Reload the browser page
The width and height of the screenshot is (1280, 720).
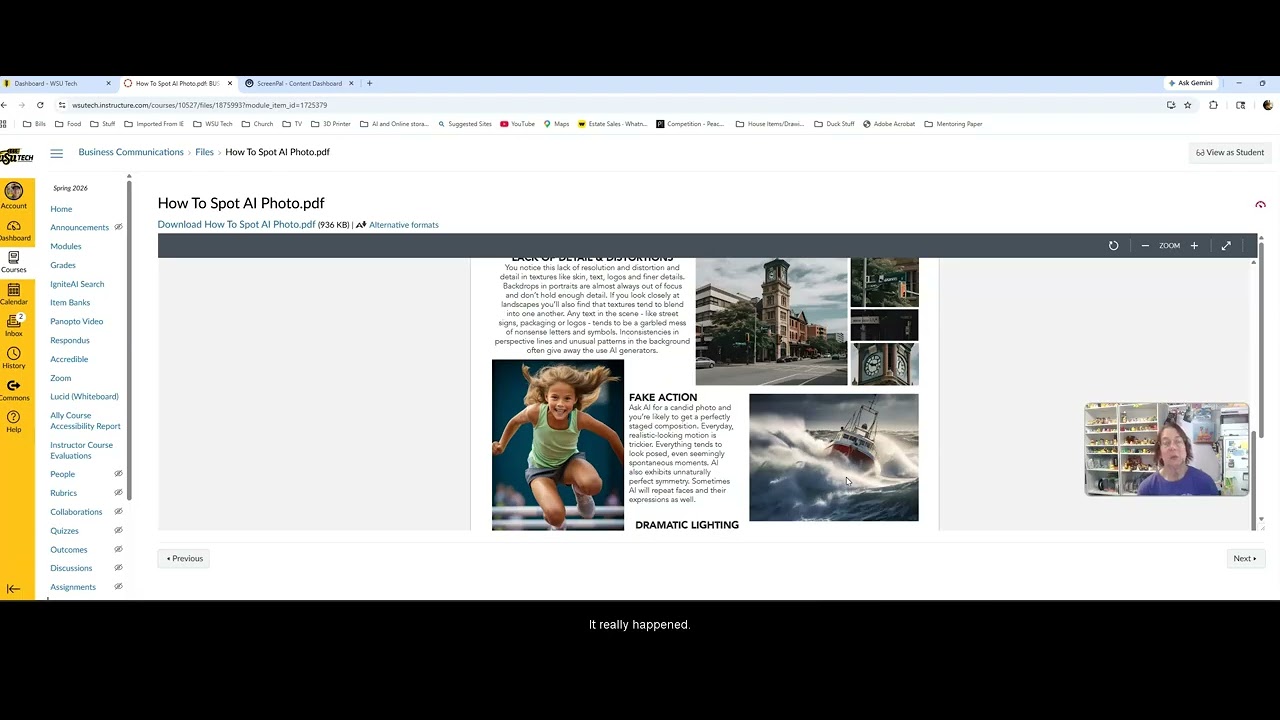(40, 105)
